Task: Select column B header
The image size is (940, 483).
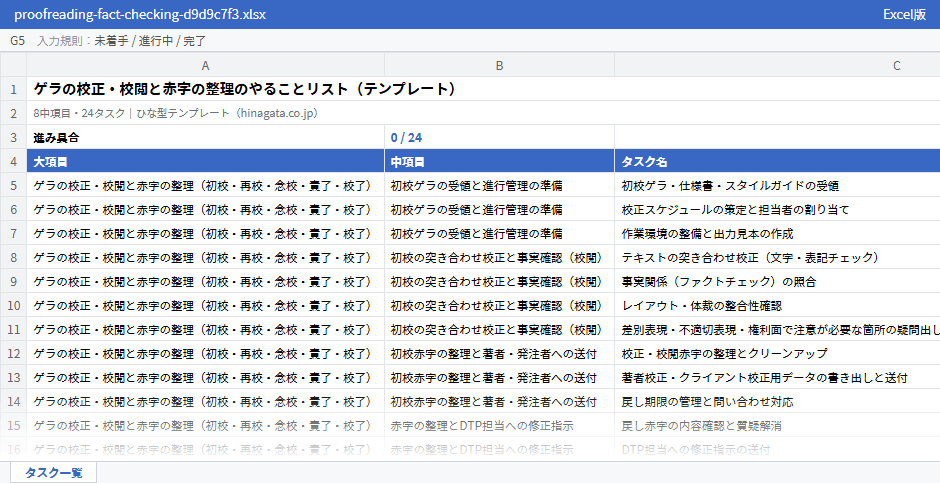Action: (x=499, y=65)
